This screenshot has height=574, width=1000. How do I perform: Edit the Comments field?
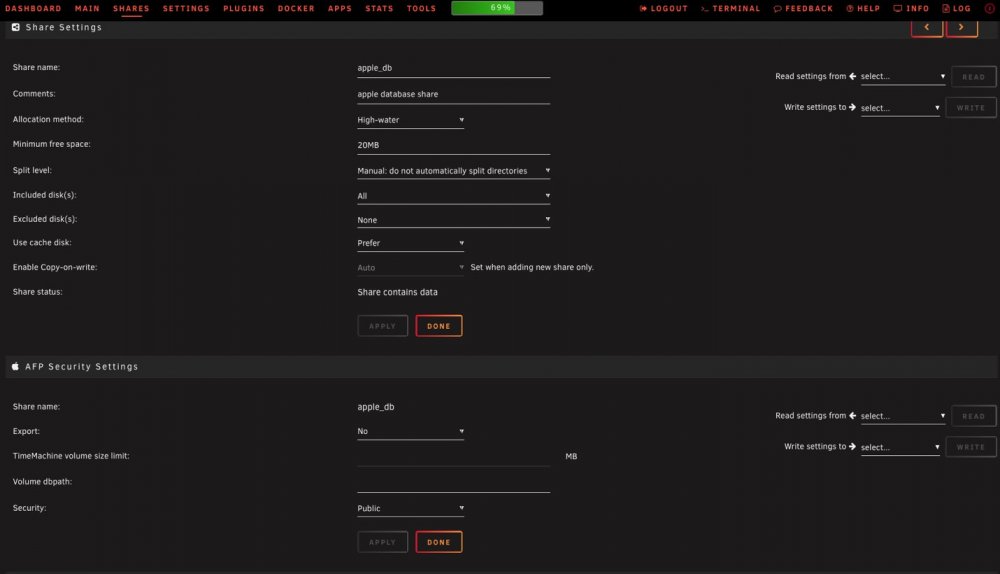(453, 94)
